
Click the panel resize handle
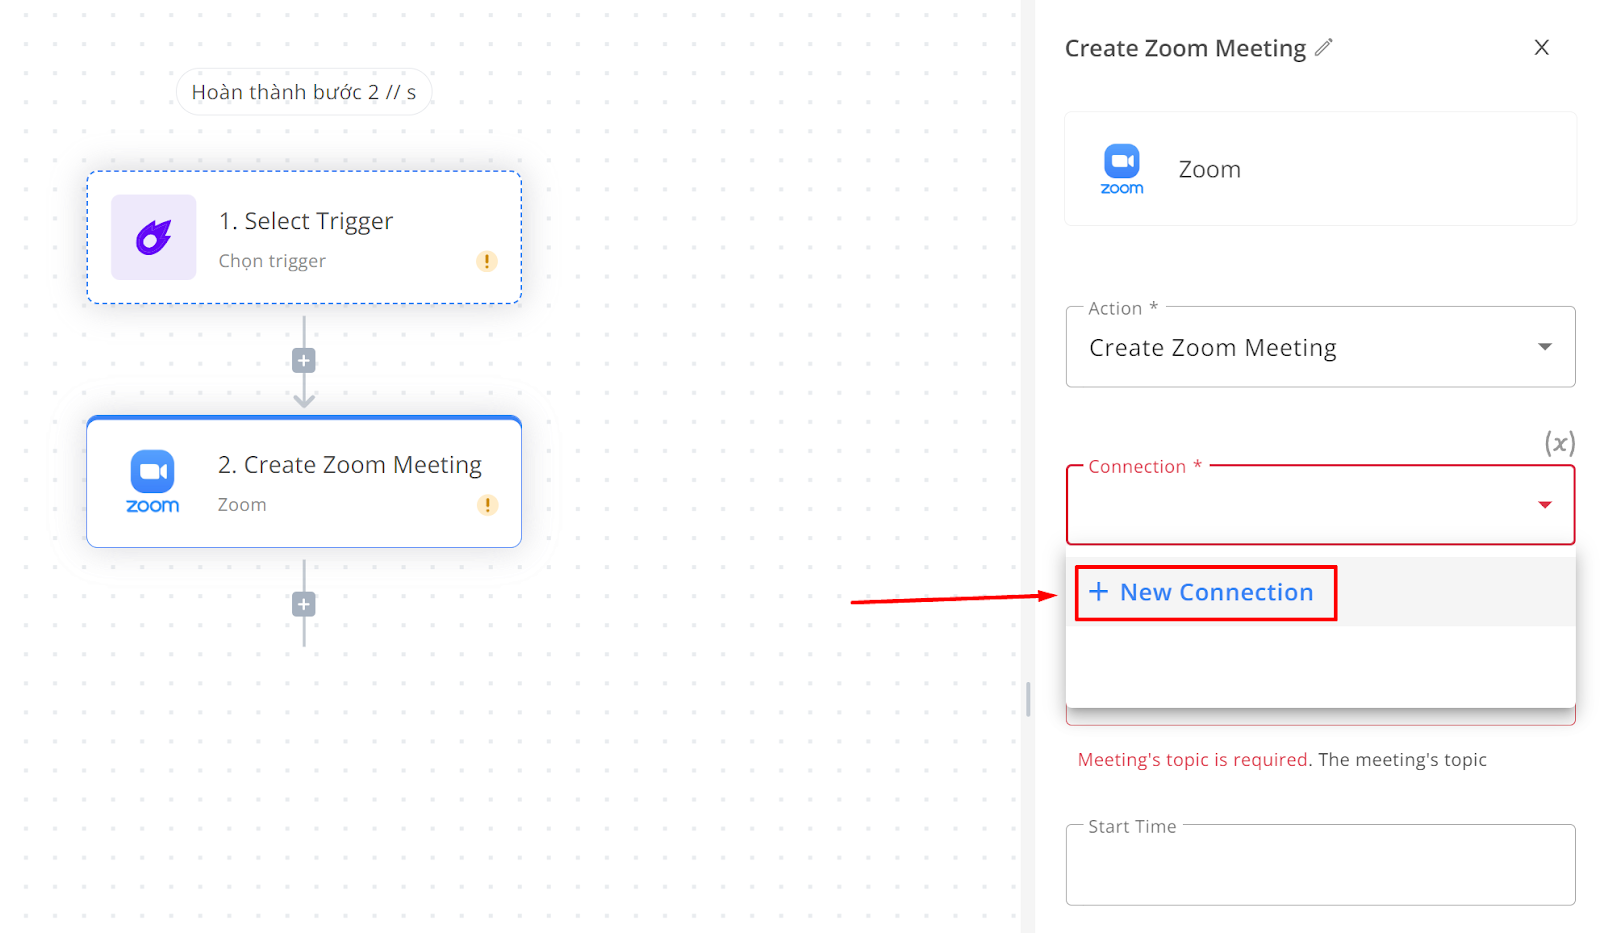(1028, 699)
